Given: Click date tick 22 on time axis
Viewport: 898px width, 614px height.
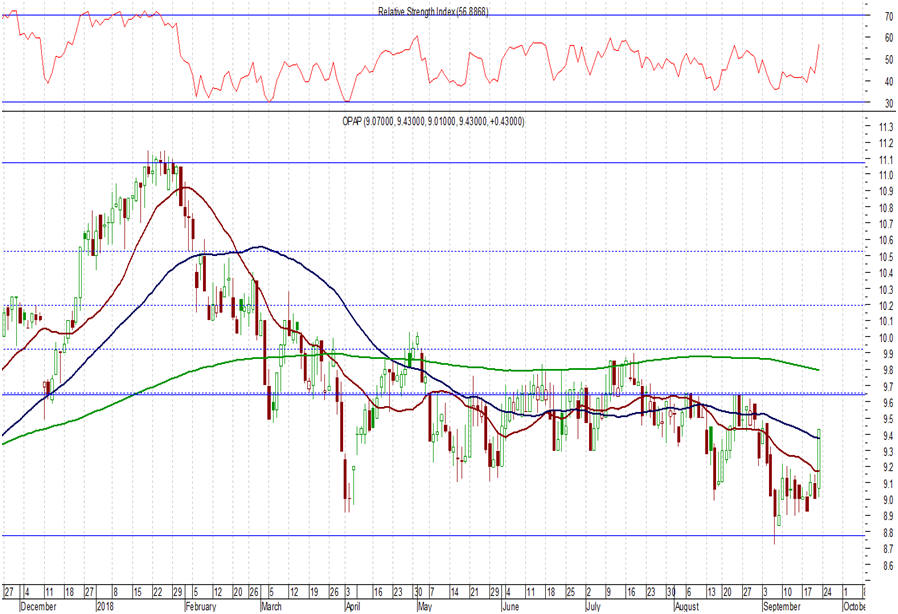Looking at the screenshot, I should coord(157,592).
